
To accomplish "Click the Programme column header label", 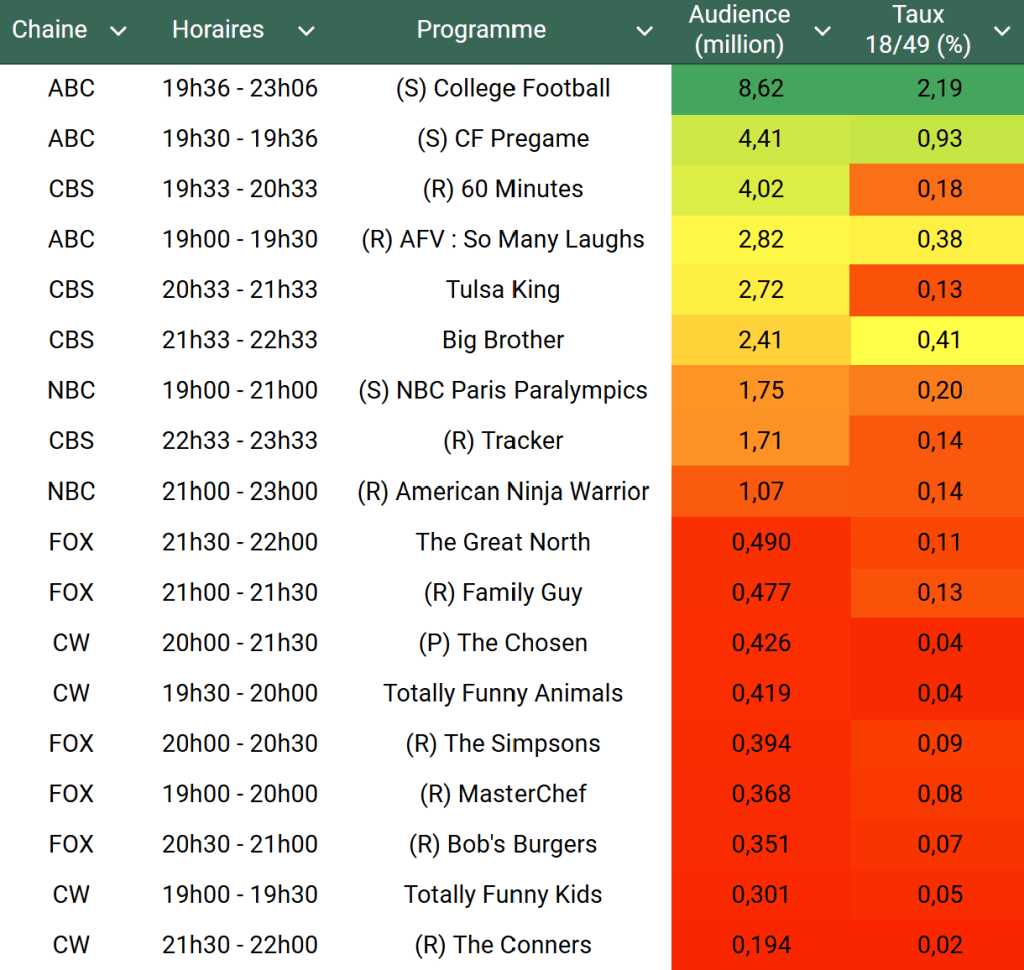I will tap(481, 30).
